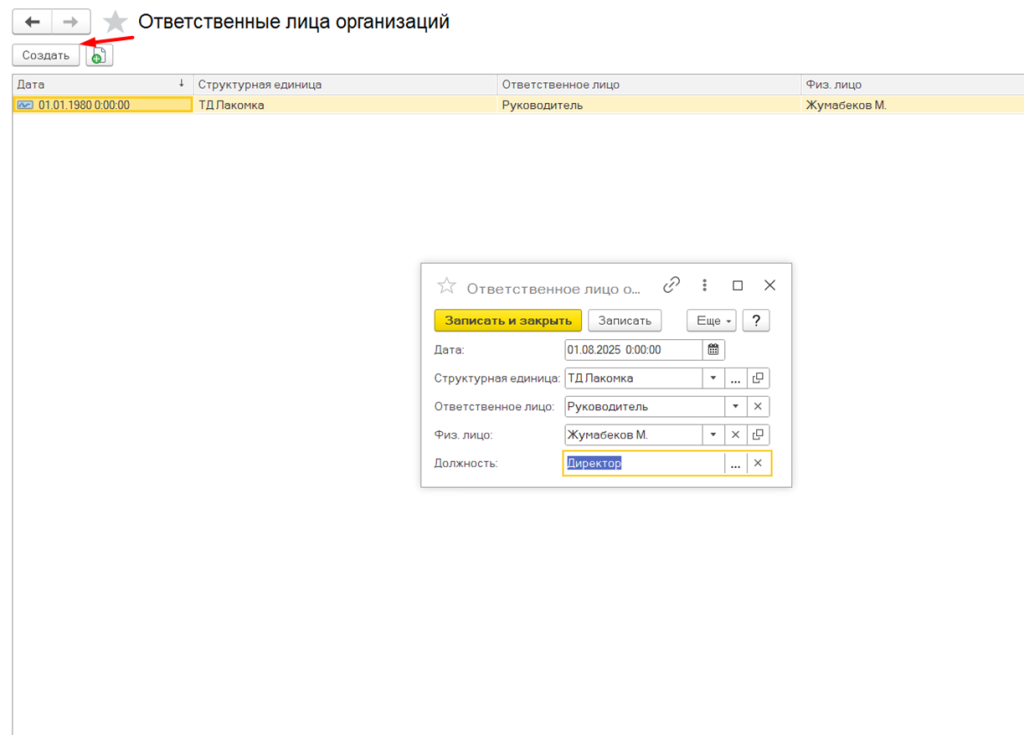Clear the Должность field value
This screenshot has height=735, width=1024.
758,463
